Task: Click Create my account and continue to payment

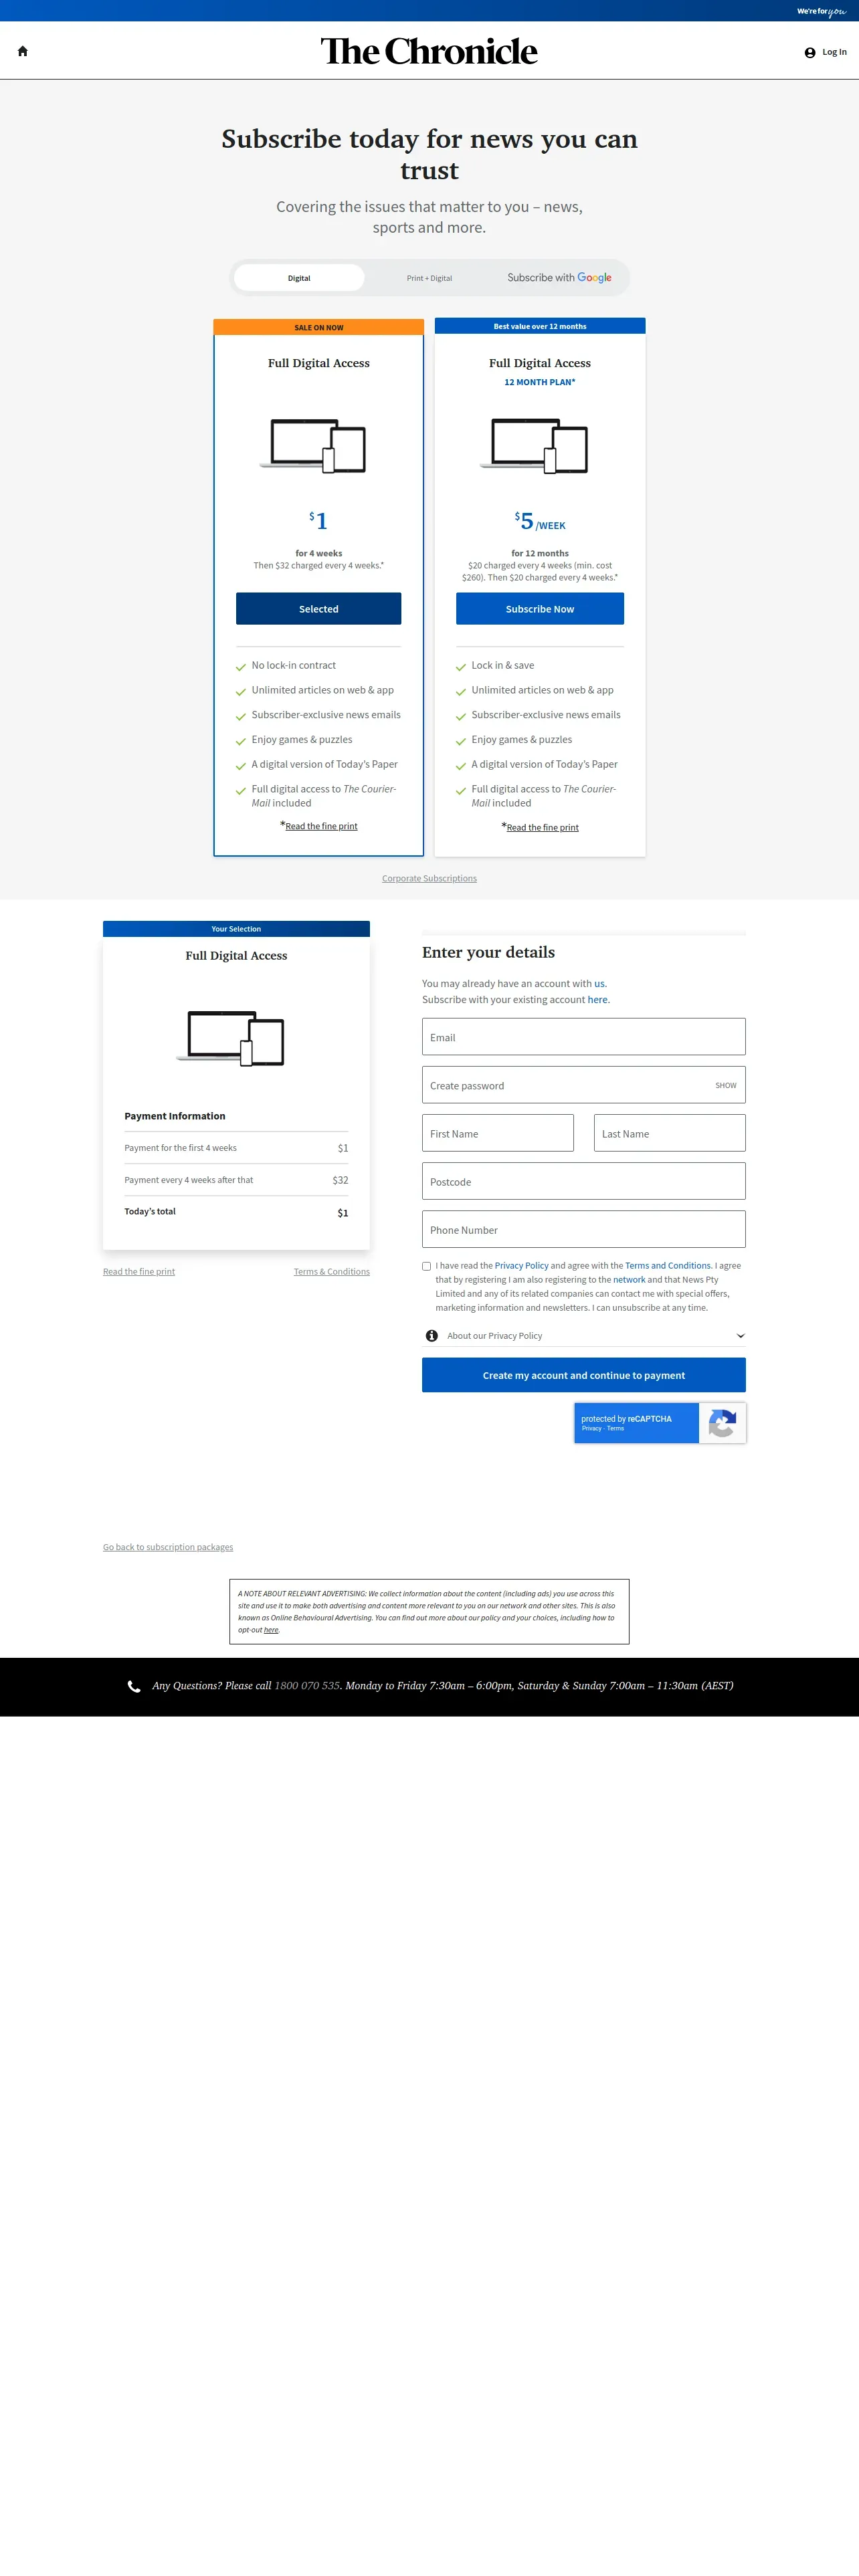Action: click(x=584, y=1375)
